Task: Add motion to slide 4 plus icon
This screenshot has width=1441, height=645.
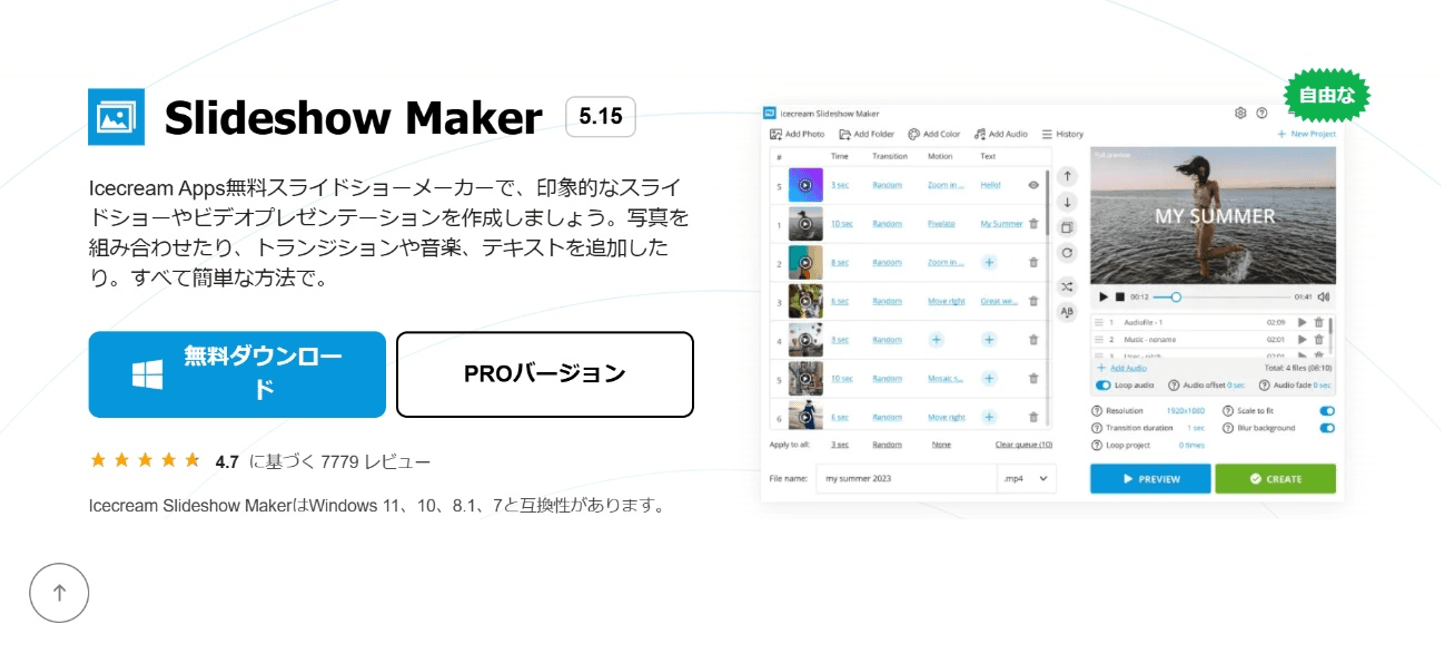Action: tap(937, 340)
